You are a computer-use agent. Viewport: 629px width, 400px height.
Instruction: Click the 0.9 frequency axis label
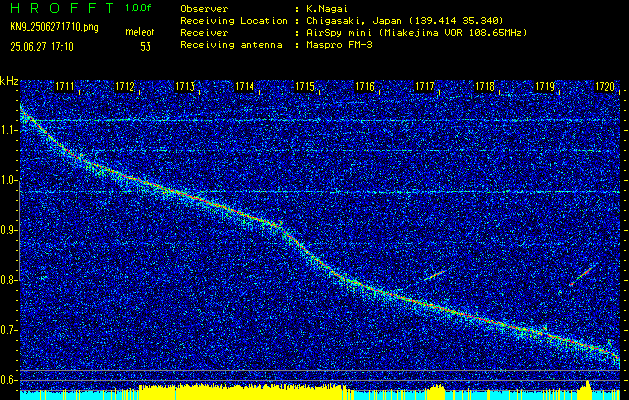tap(8, 230)
